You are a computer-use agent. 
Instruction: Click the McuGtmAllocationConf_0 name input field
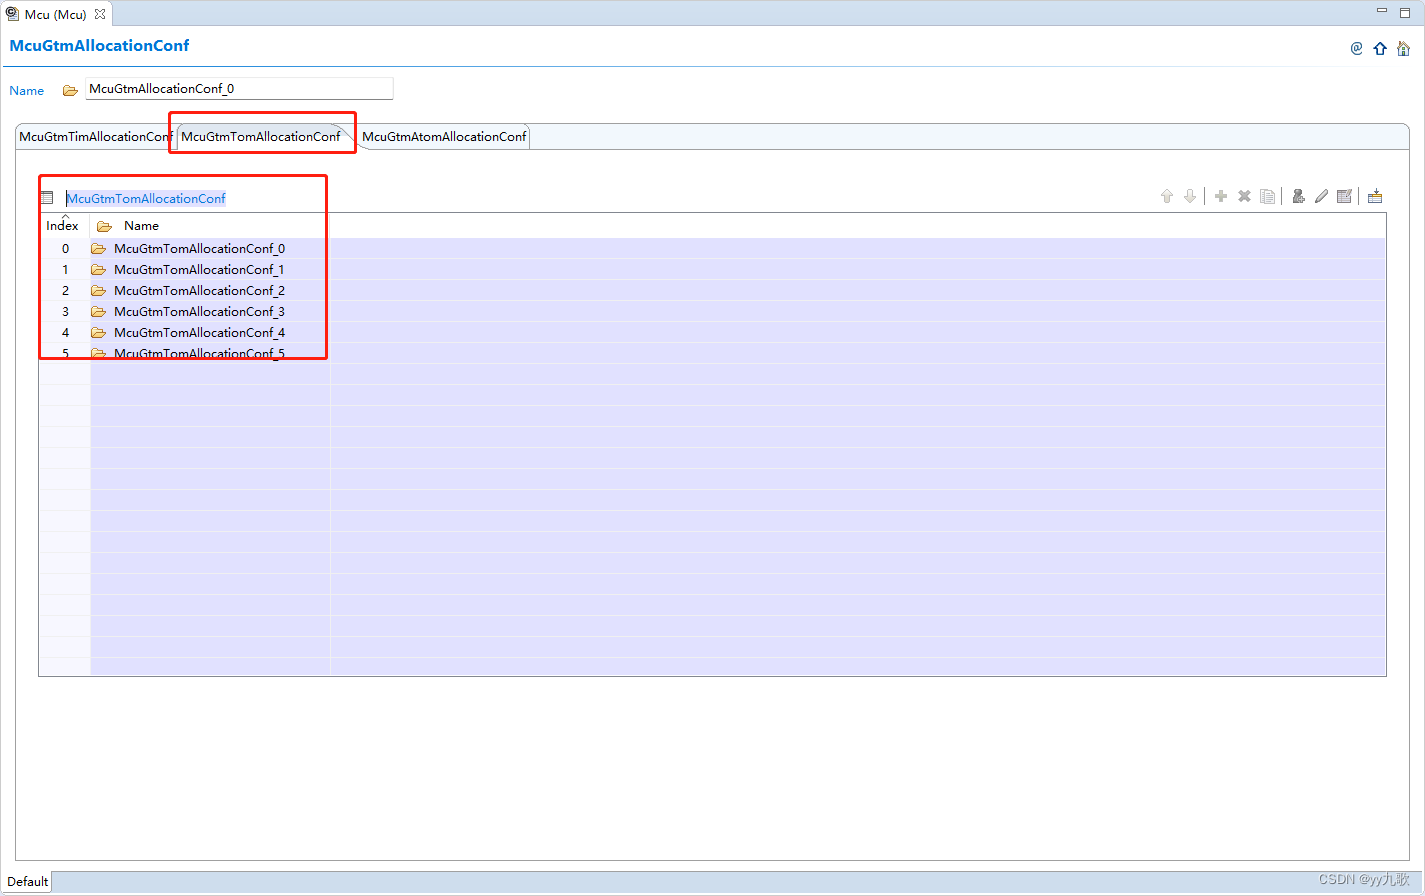pyautogui.click(x=239, y=89)
